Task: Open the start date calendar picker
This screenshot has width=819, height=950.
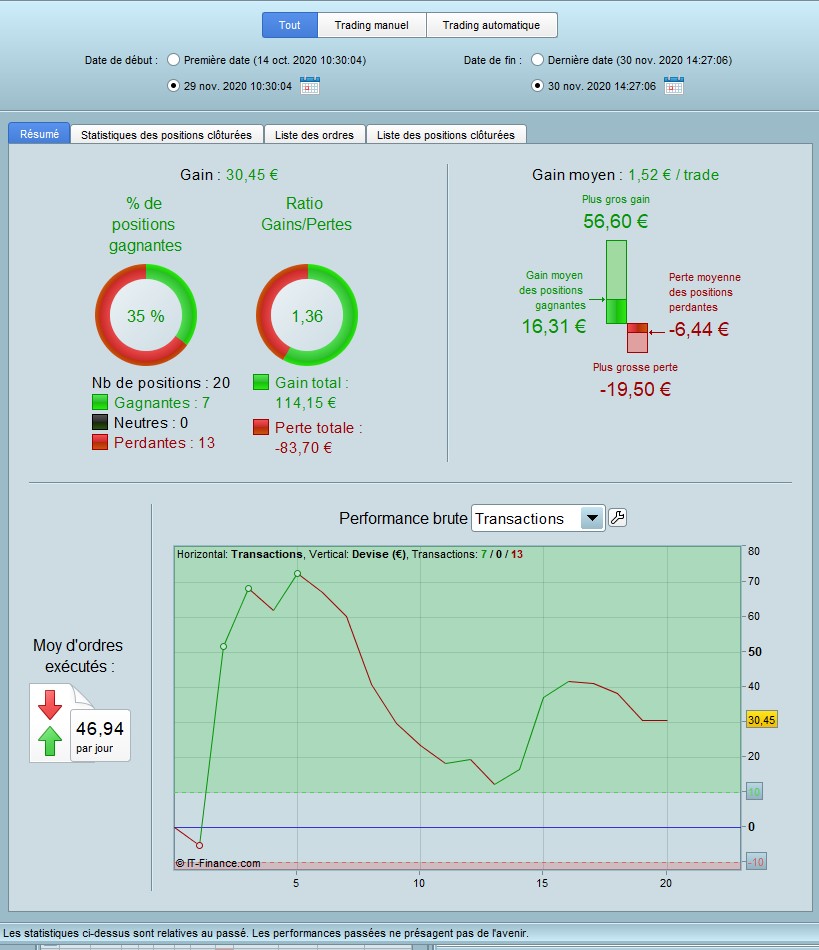Action: (x=310, y=85)
